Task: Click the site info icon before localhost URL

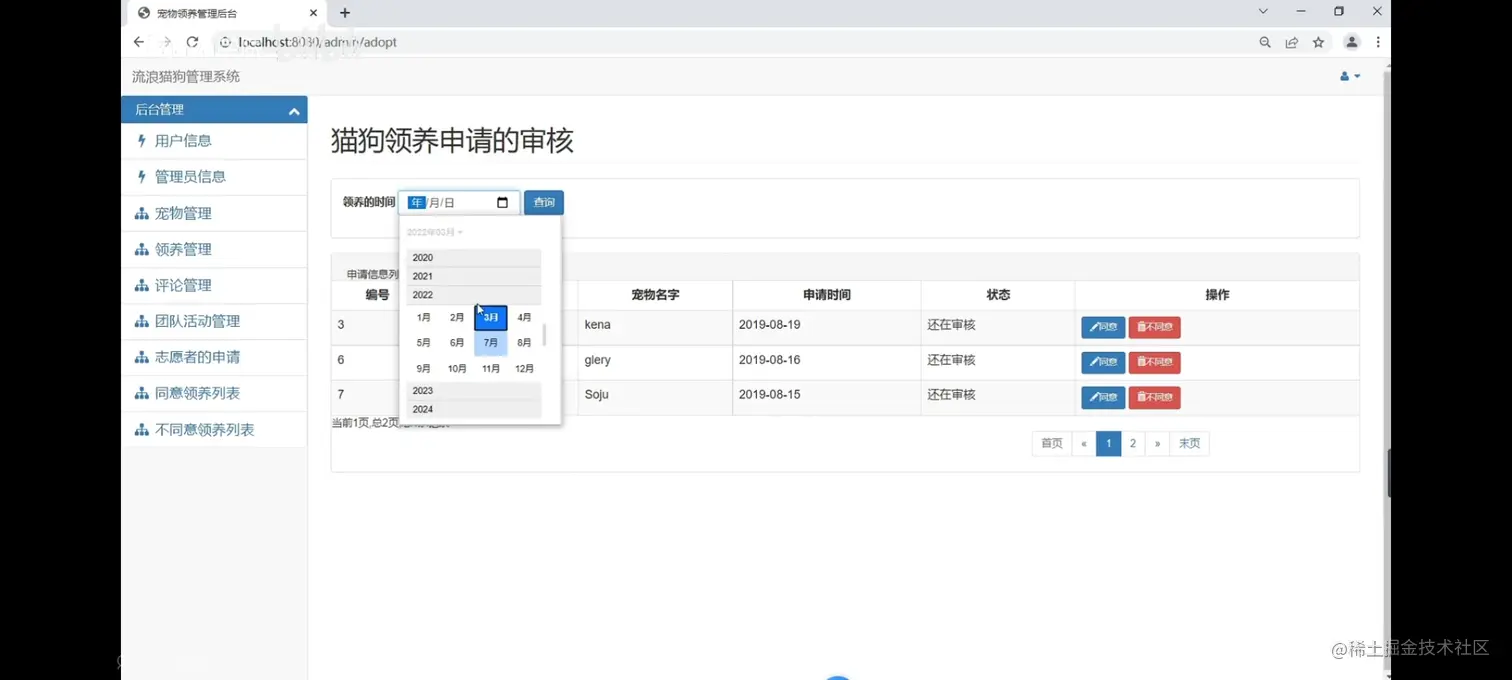Action: (x=225, y=42)
